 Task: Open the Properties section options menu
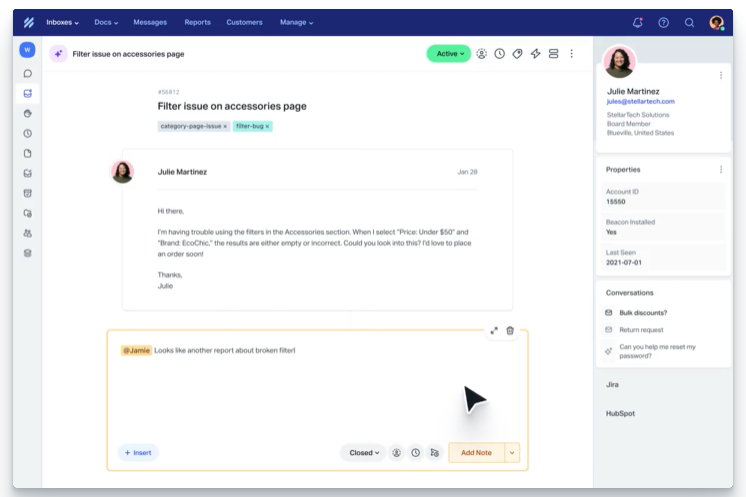[721, 169]
